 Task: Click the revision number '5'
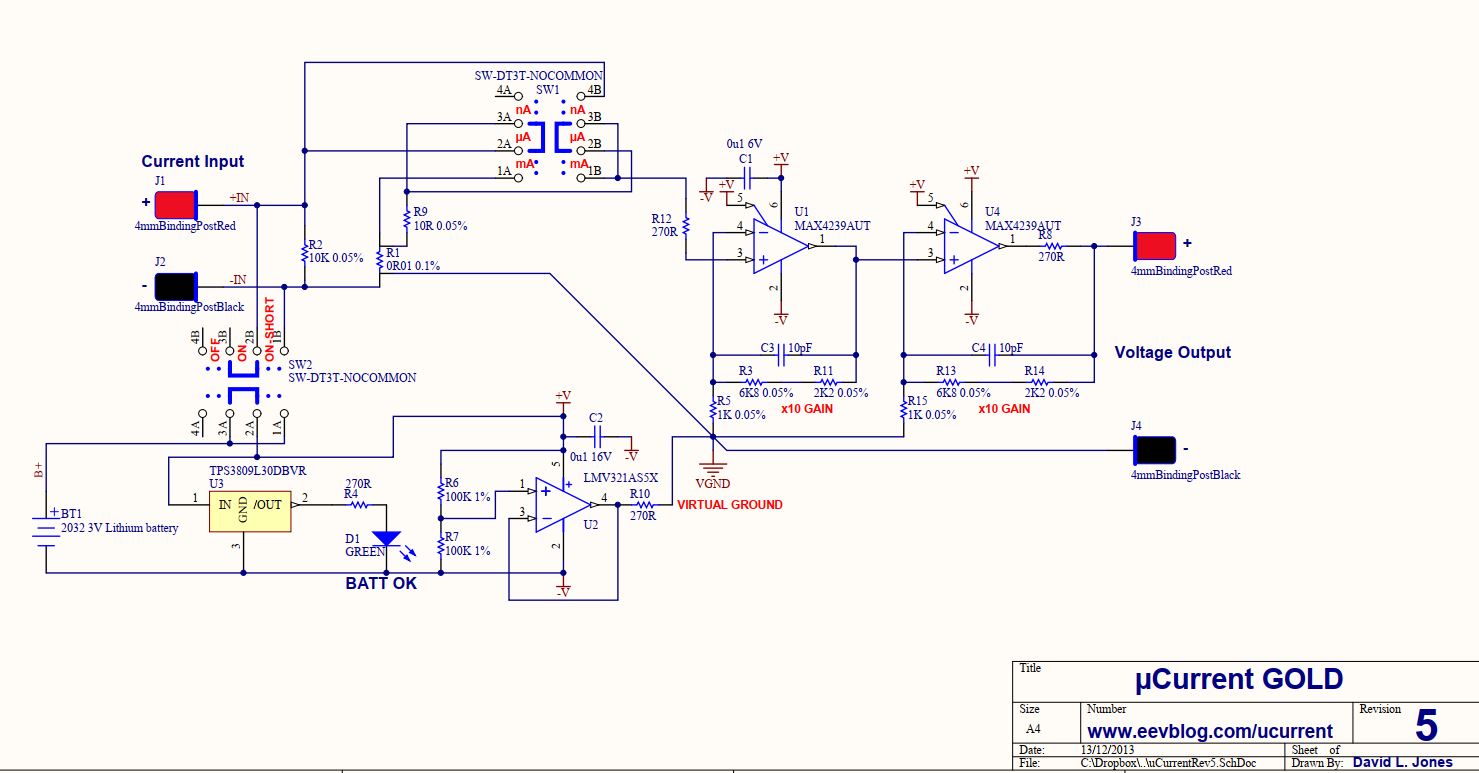point(1427,725)
